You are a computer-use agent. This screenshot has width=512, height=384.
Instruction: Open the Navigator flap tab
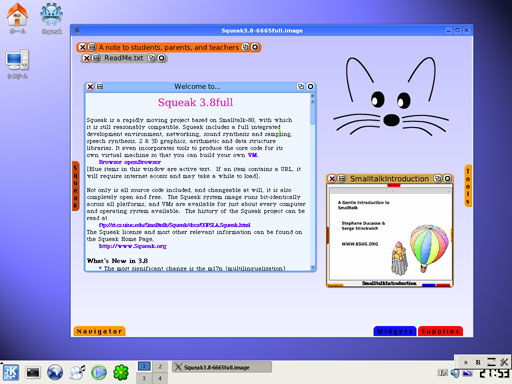[99, 331]
